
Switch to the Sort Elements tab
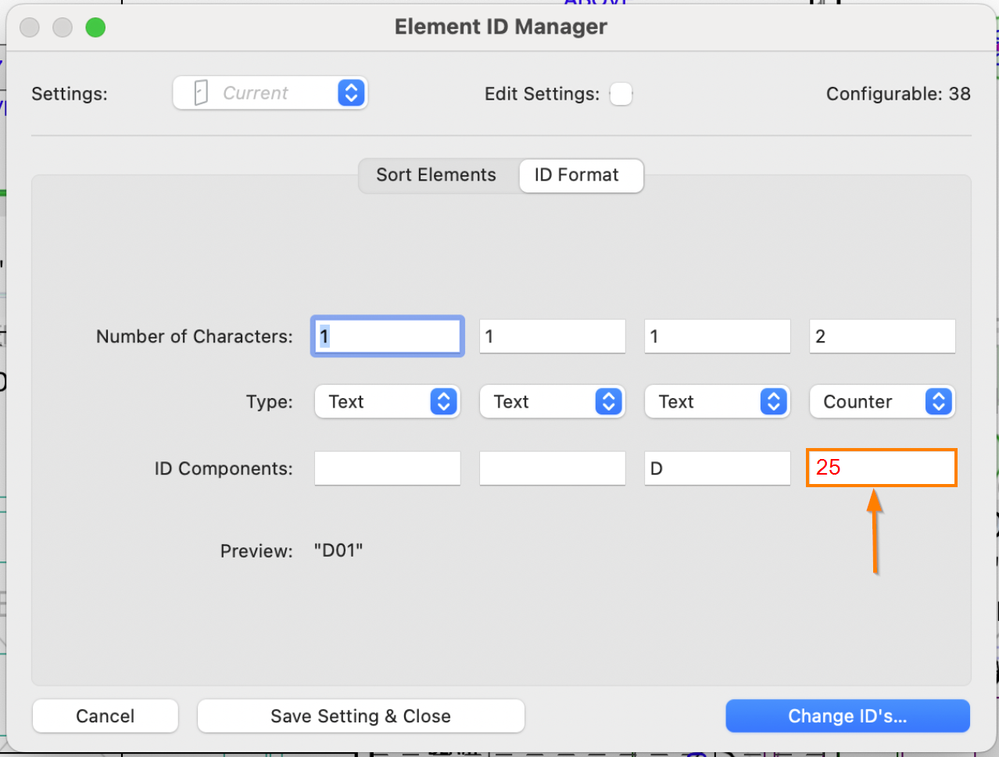[x=436, y=175]
